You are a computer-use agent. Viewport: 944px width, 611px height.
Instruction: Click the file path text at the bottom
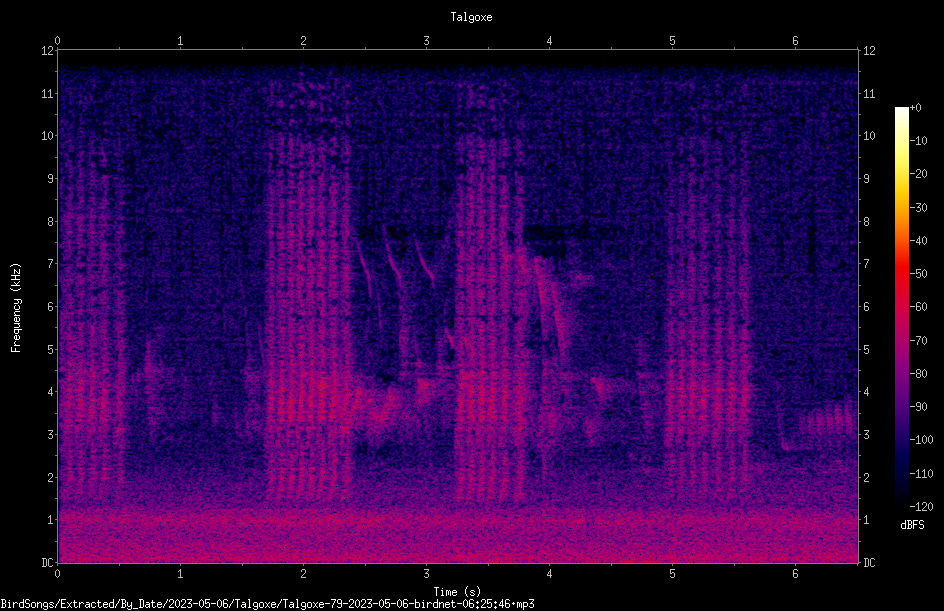[x=267, y=604]
